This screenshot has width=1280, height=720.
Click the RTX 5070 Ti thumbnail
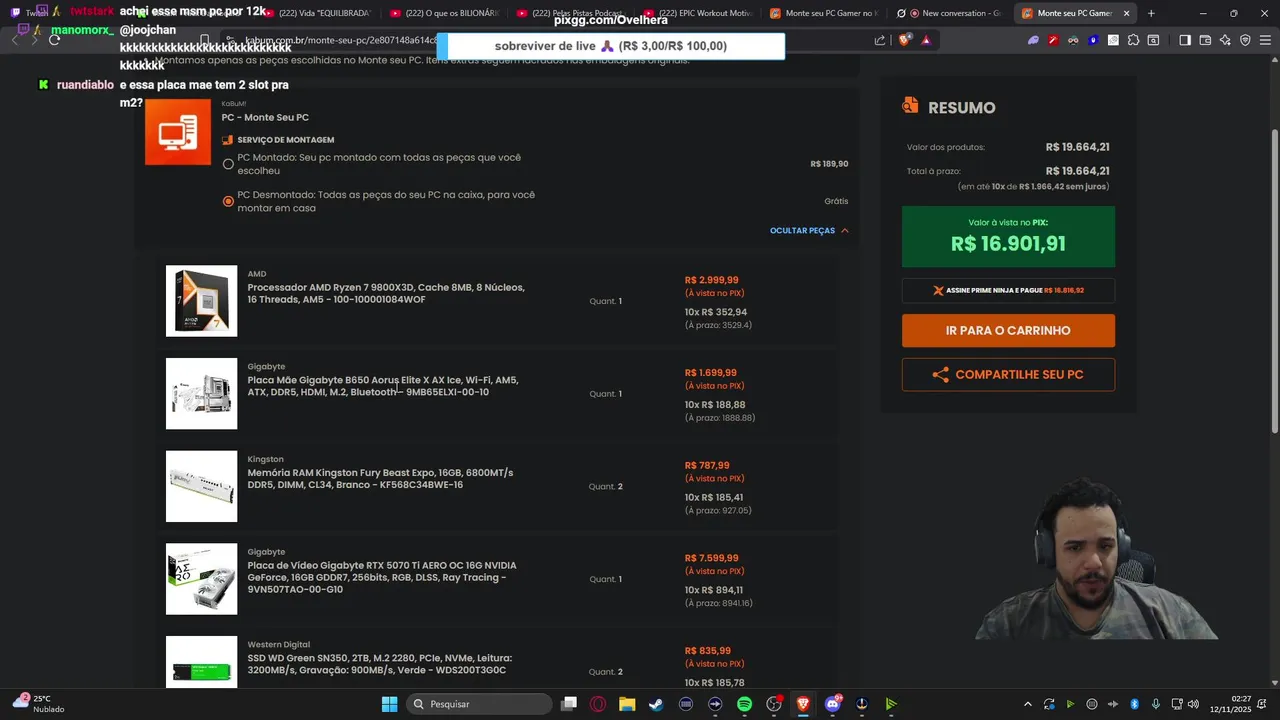[201, 579]
